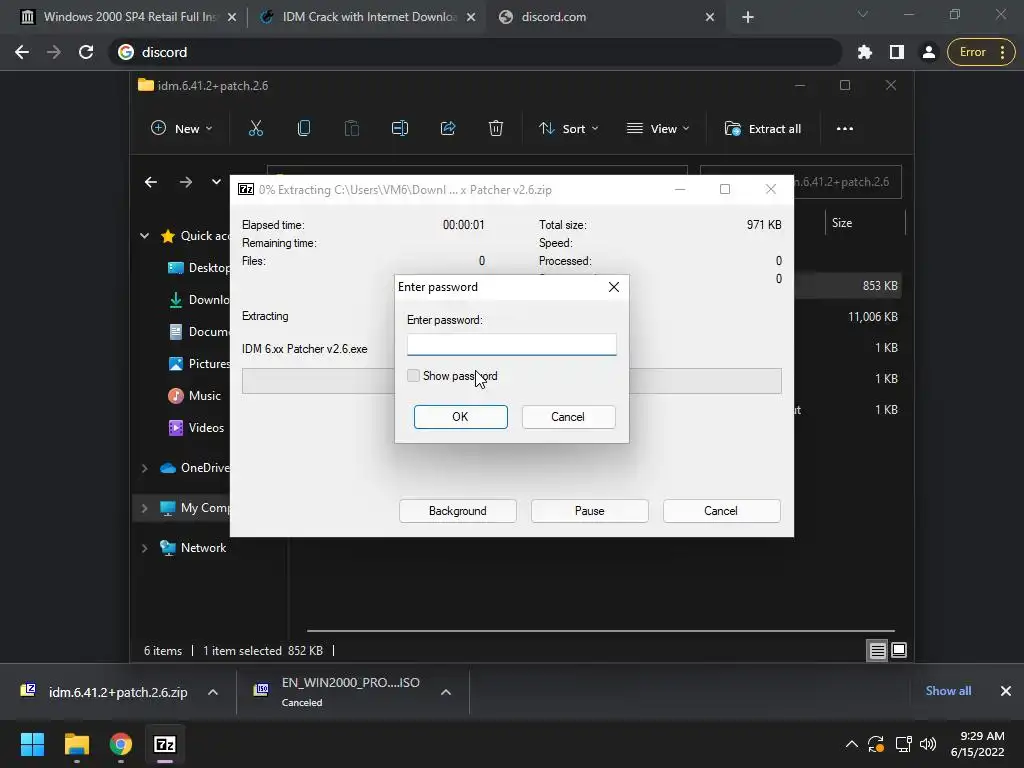Expand the OneDrive tree node

(x=144, y=468)
